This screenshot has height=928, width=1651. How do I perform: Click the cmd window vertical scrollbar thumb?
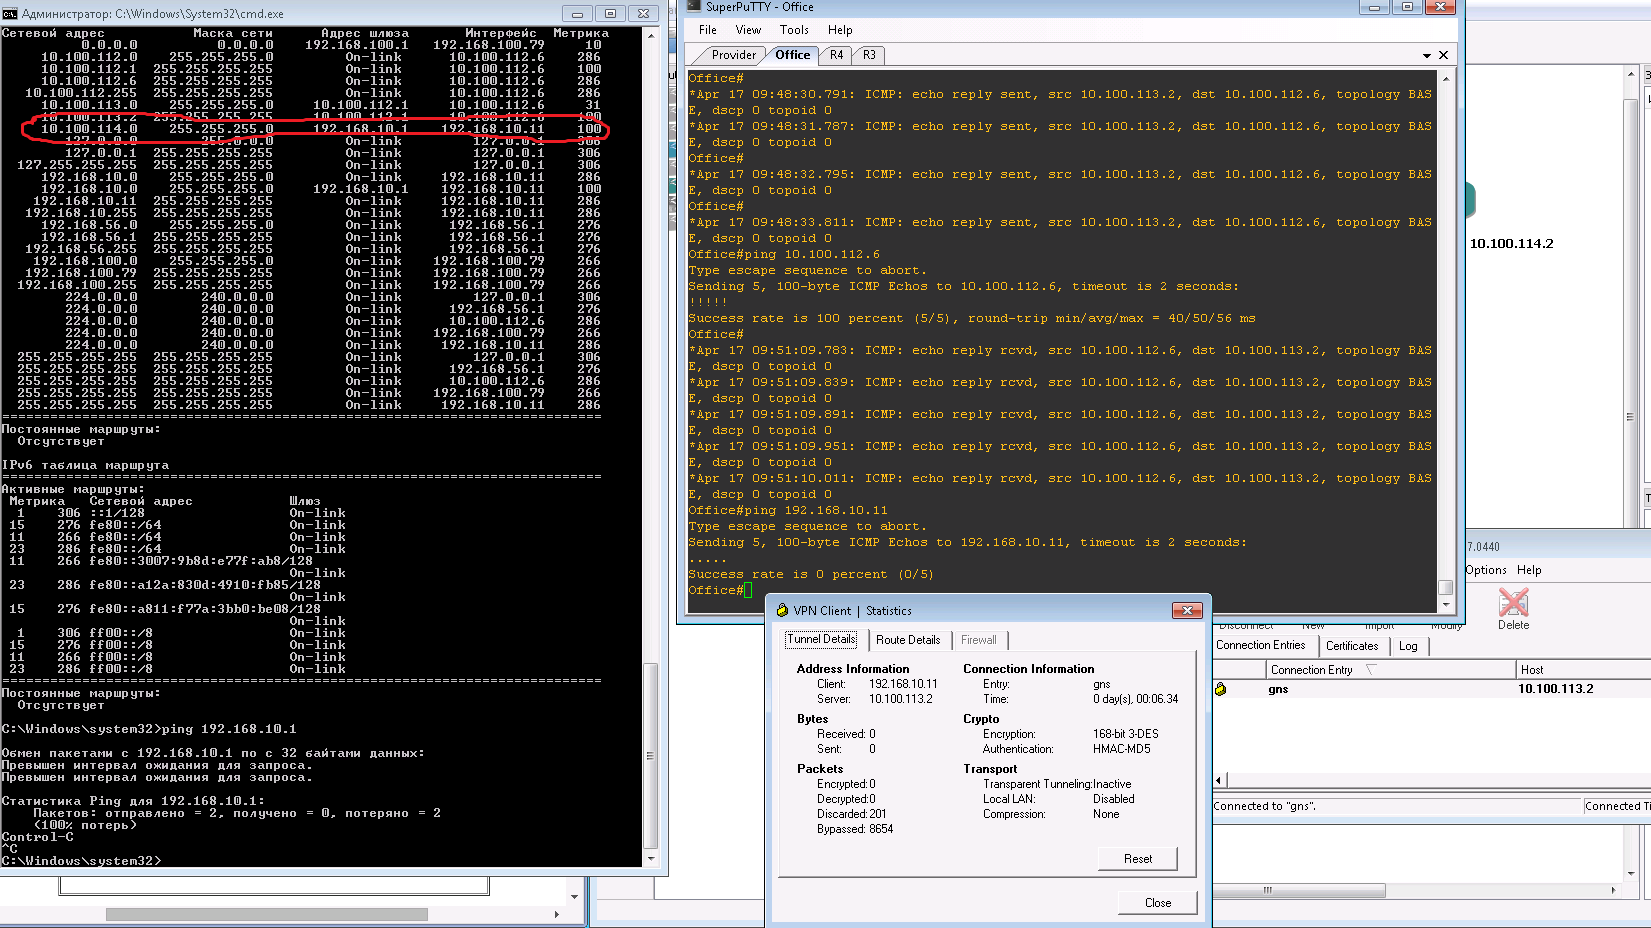tap(651, 756)
